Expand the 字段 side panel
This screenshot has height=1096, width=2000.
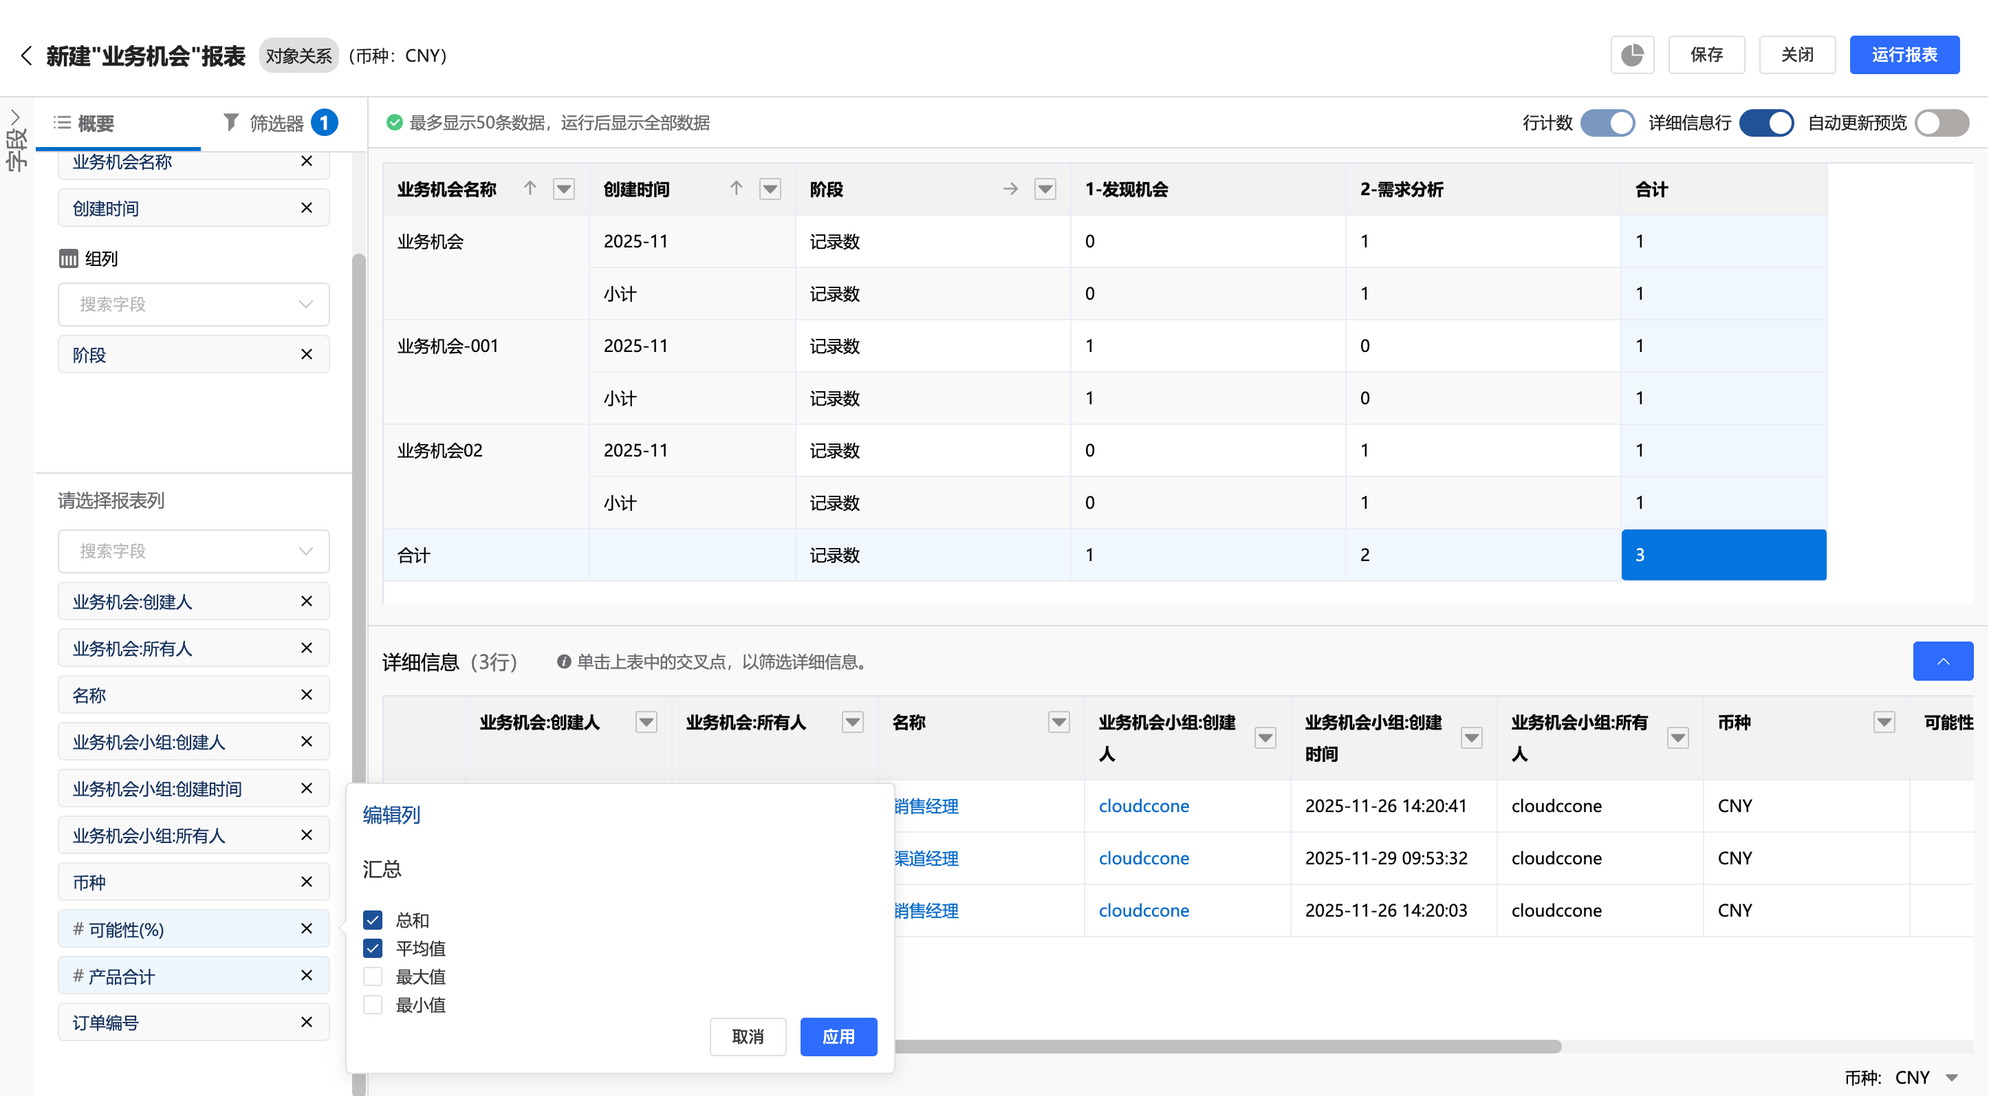tap(15, 118)
